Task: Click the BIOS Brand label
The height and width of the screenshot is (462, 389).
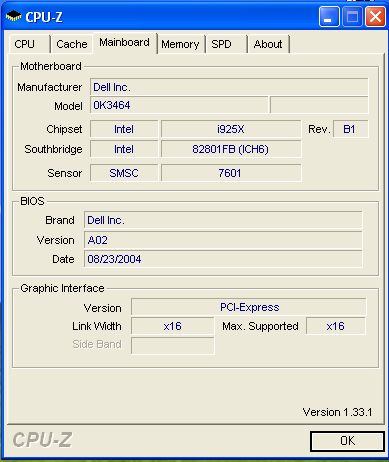Action: (60, 220)
